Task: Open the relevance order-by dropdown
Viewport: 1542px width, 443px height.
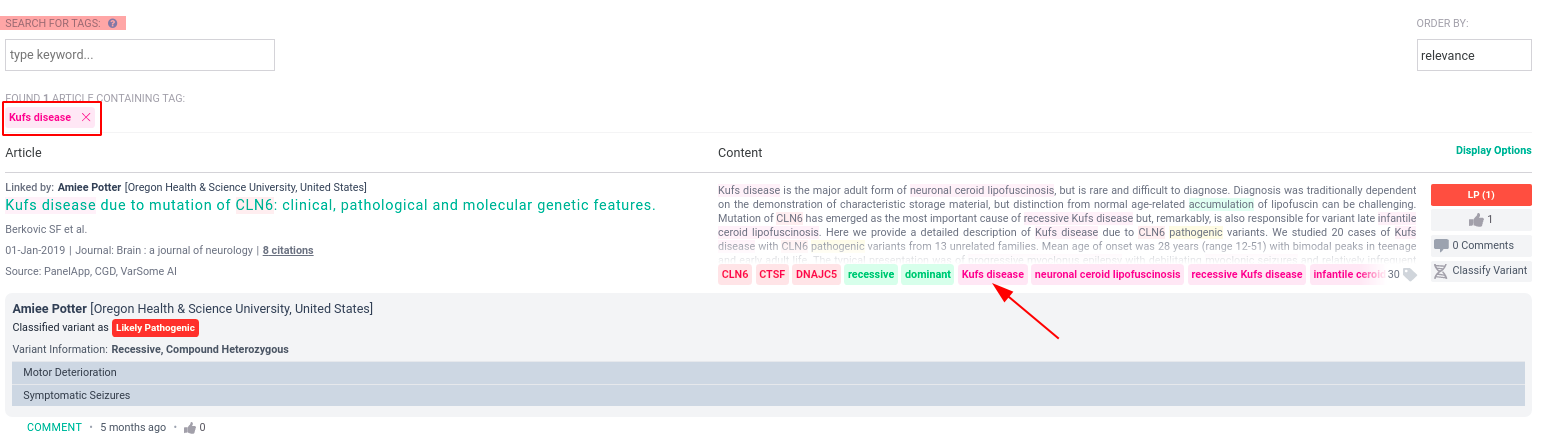Action: pos(1474,55)
